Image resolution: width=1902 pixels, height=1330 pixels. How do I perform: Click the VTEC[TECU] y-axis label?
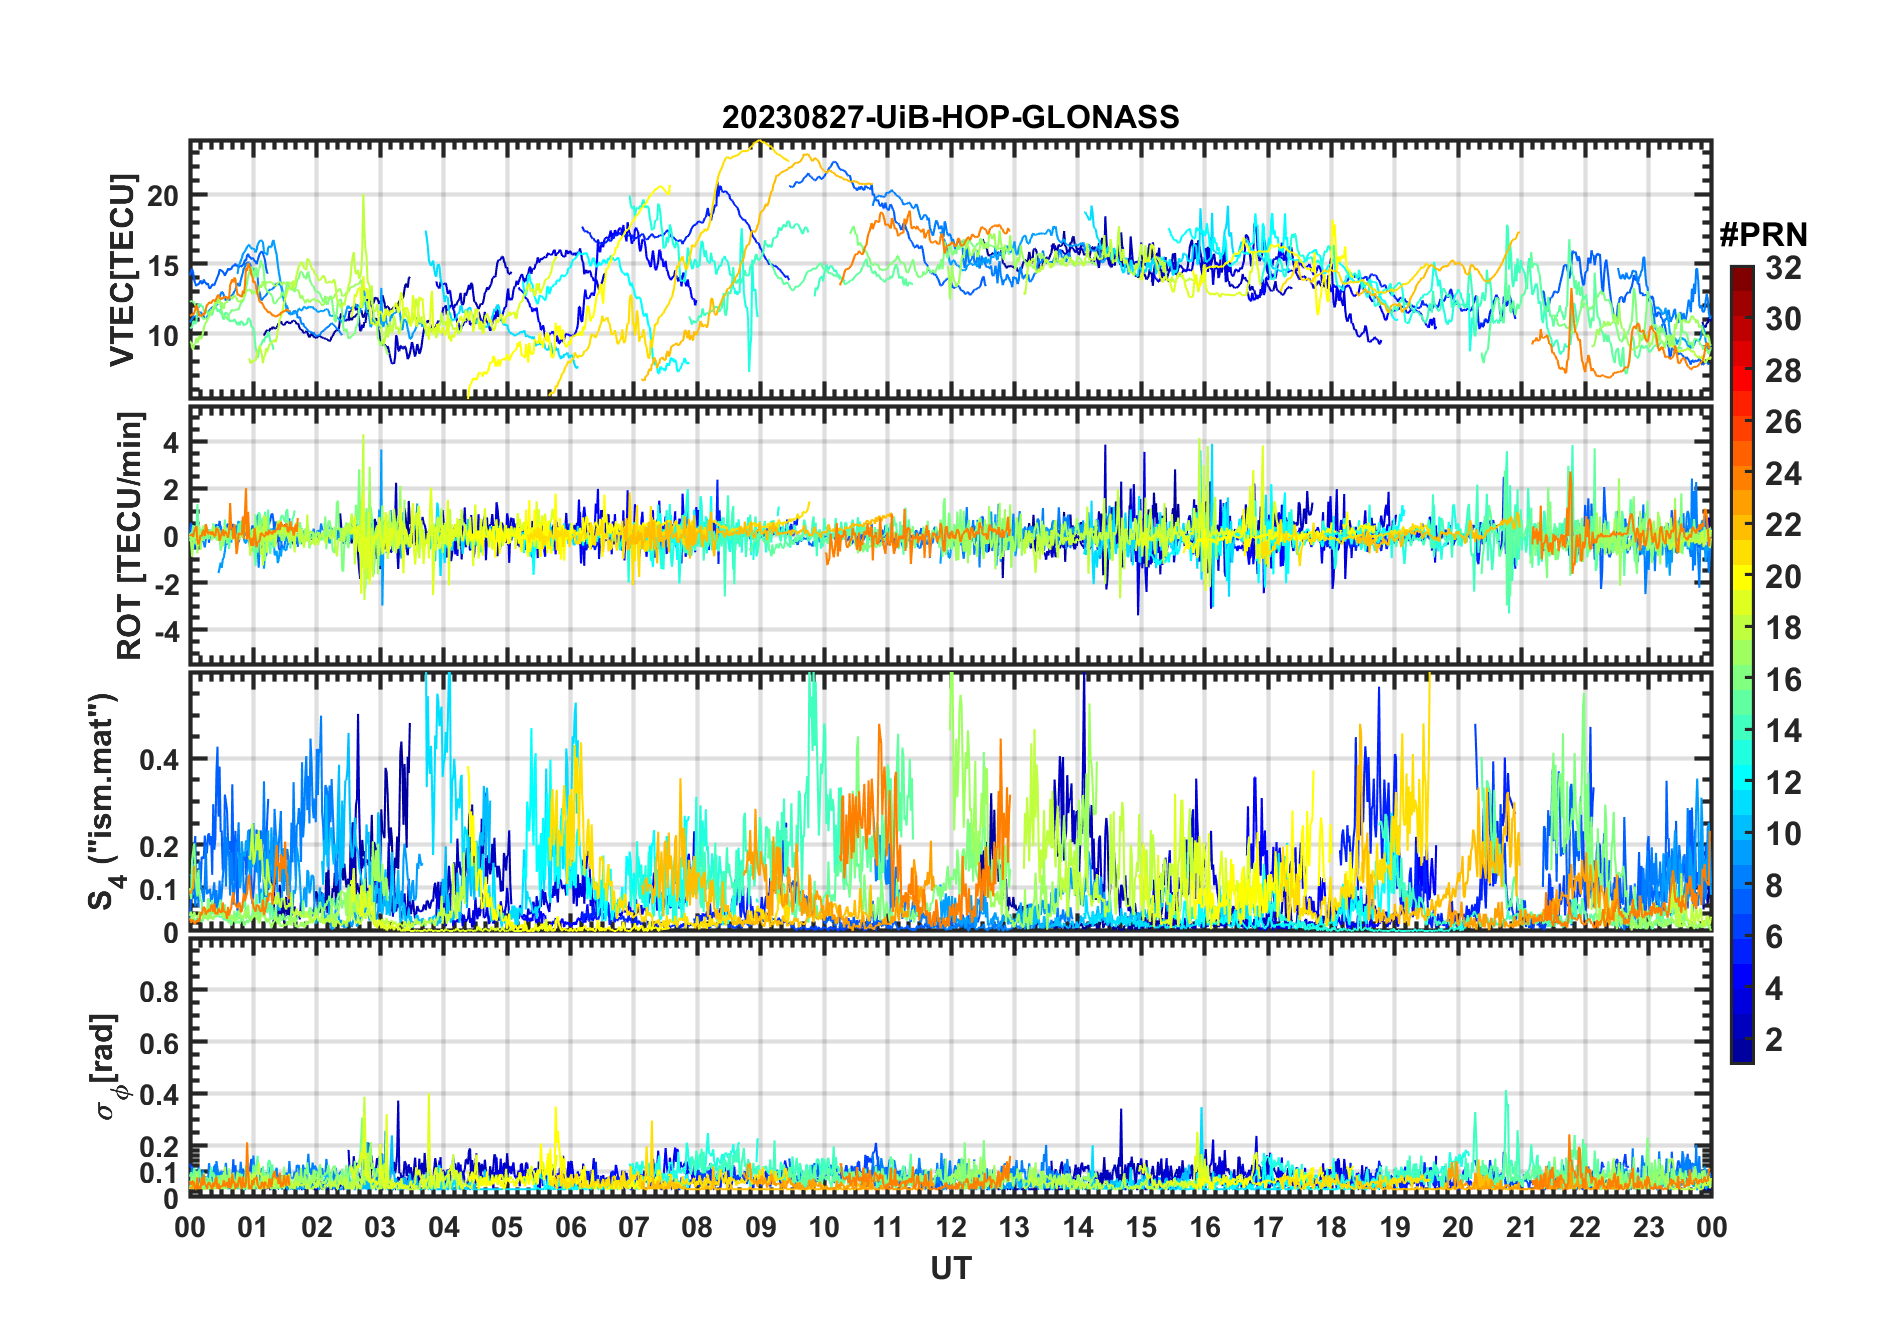[122, 270]
